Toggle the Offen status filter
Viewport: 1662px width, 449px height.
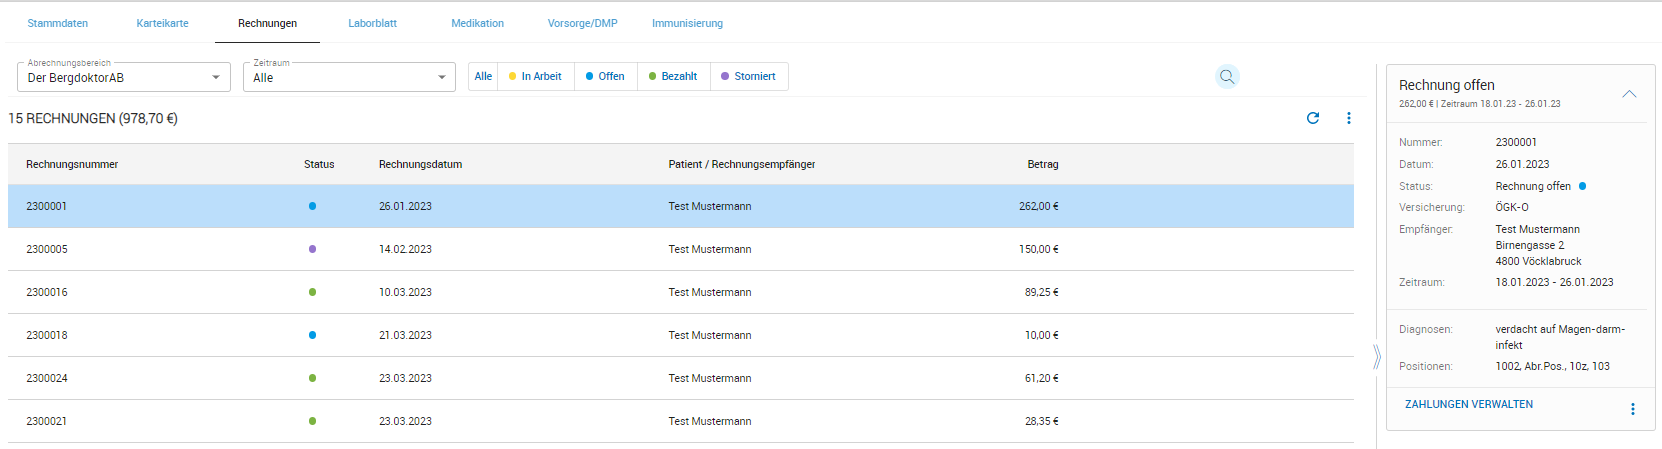605,77
